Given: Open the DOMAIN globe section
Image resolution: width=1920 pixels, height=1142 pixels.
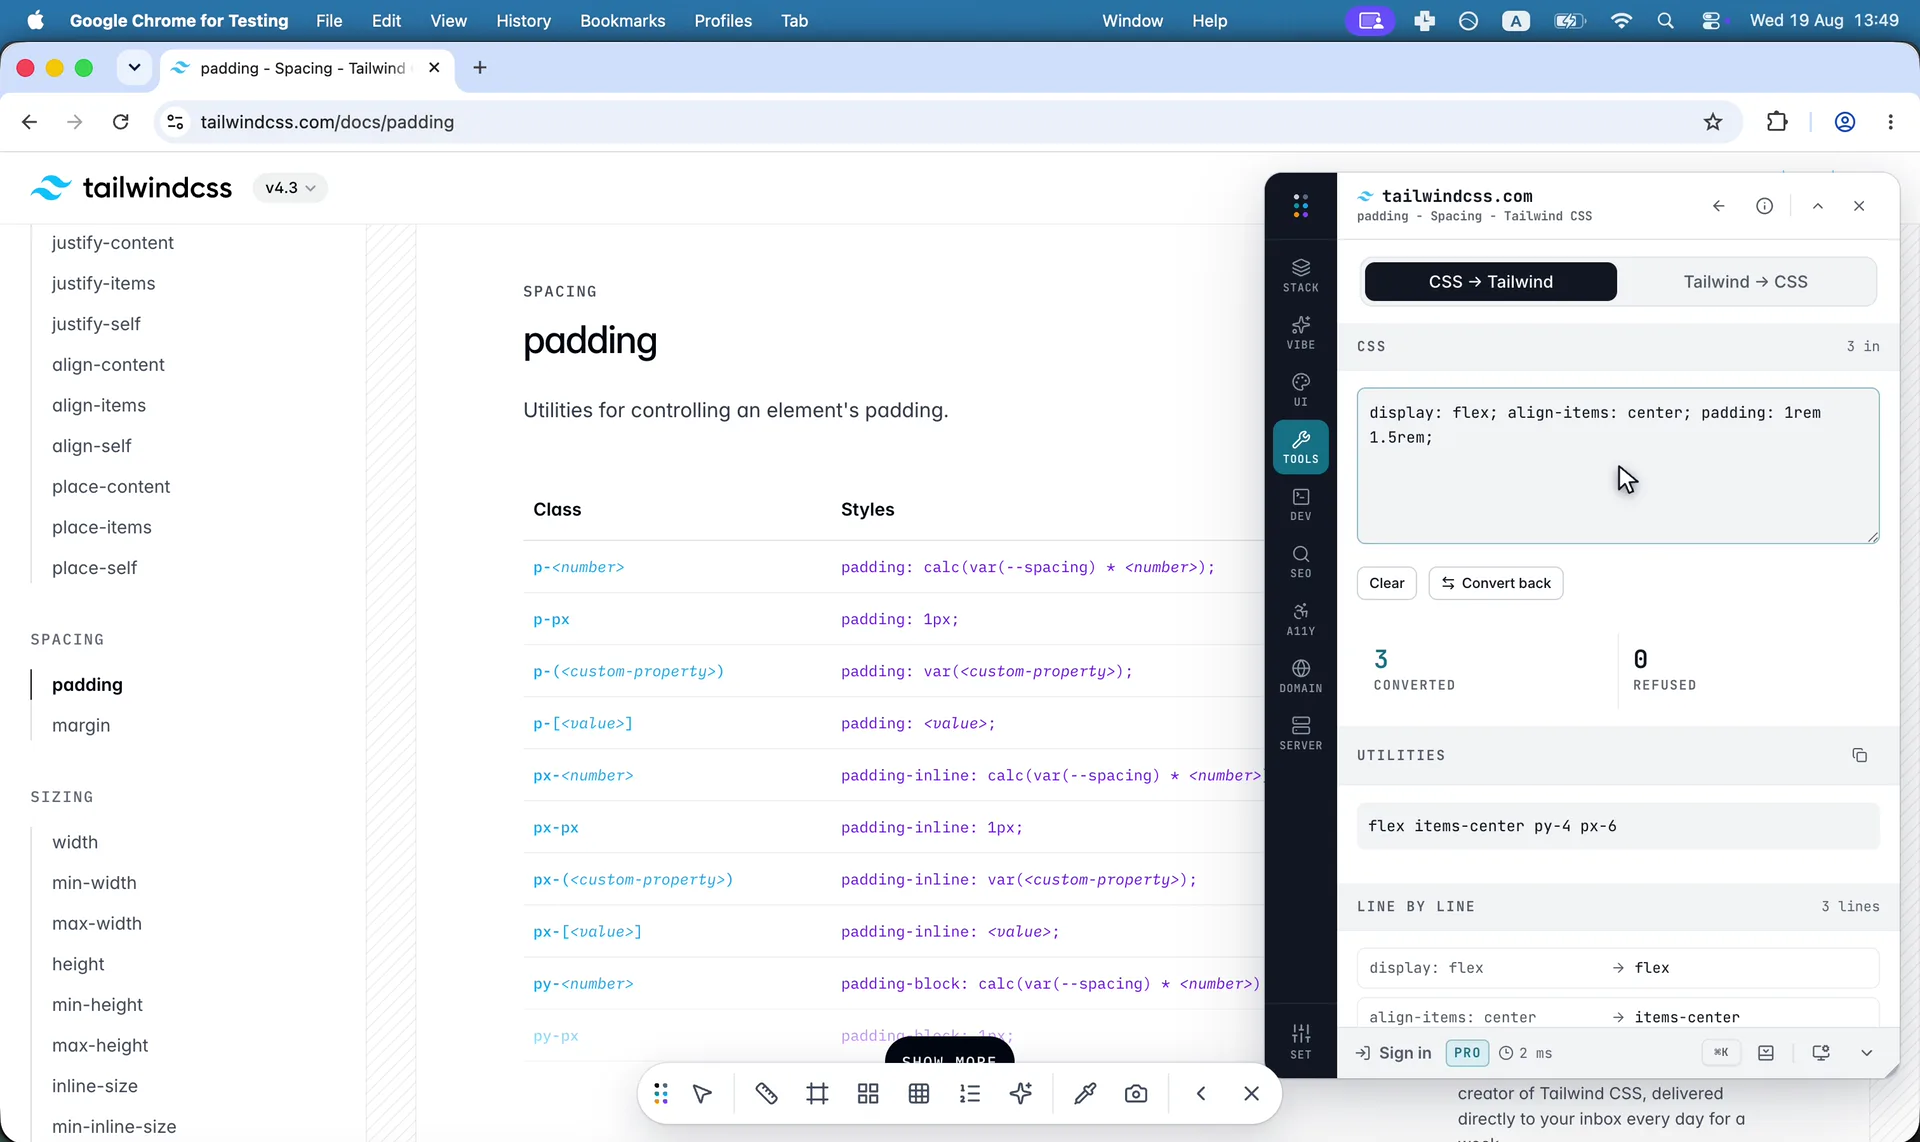Looking at the screenshot, I should (x=1300, y=675).
